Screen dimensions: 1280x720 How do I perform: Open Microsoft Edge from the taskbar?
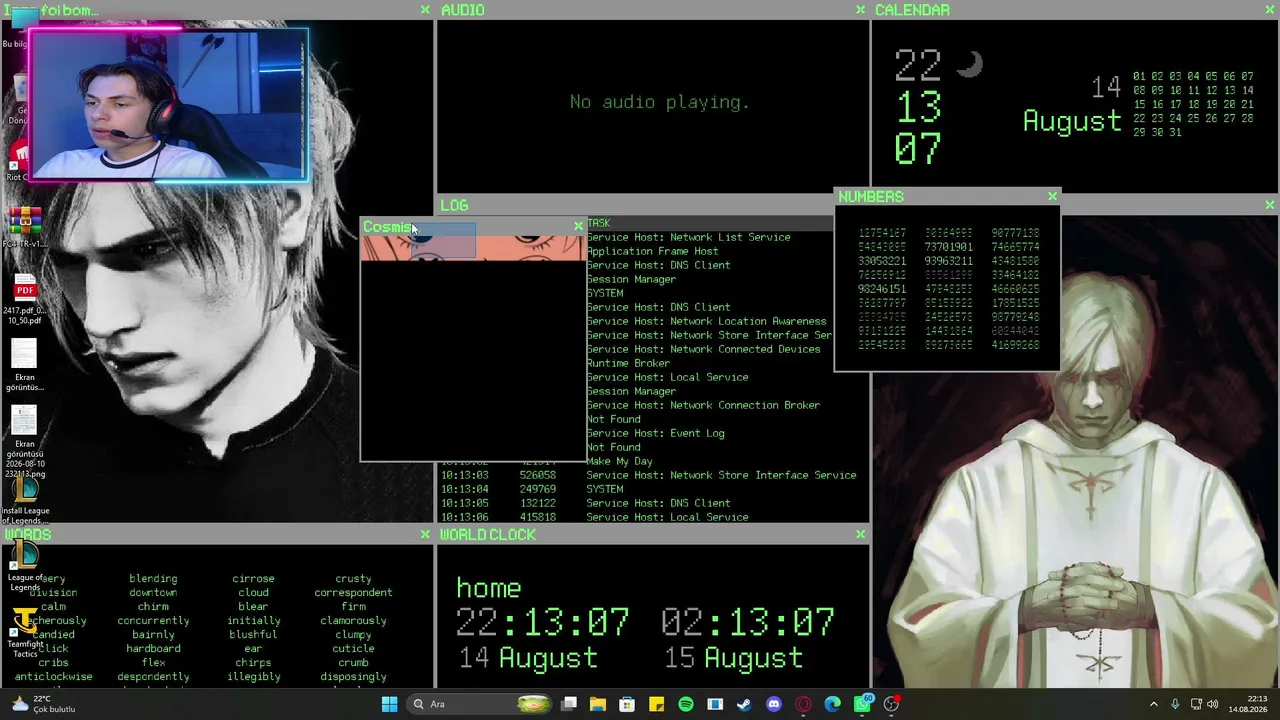[832, 704]
